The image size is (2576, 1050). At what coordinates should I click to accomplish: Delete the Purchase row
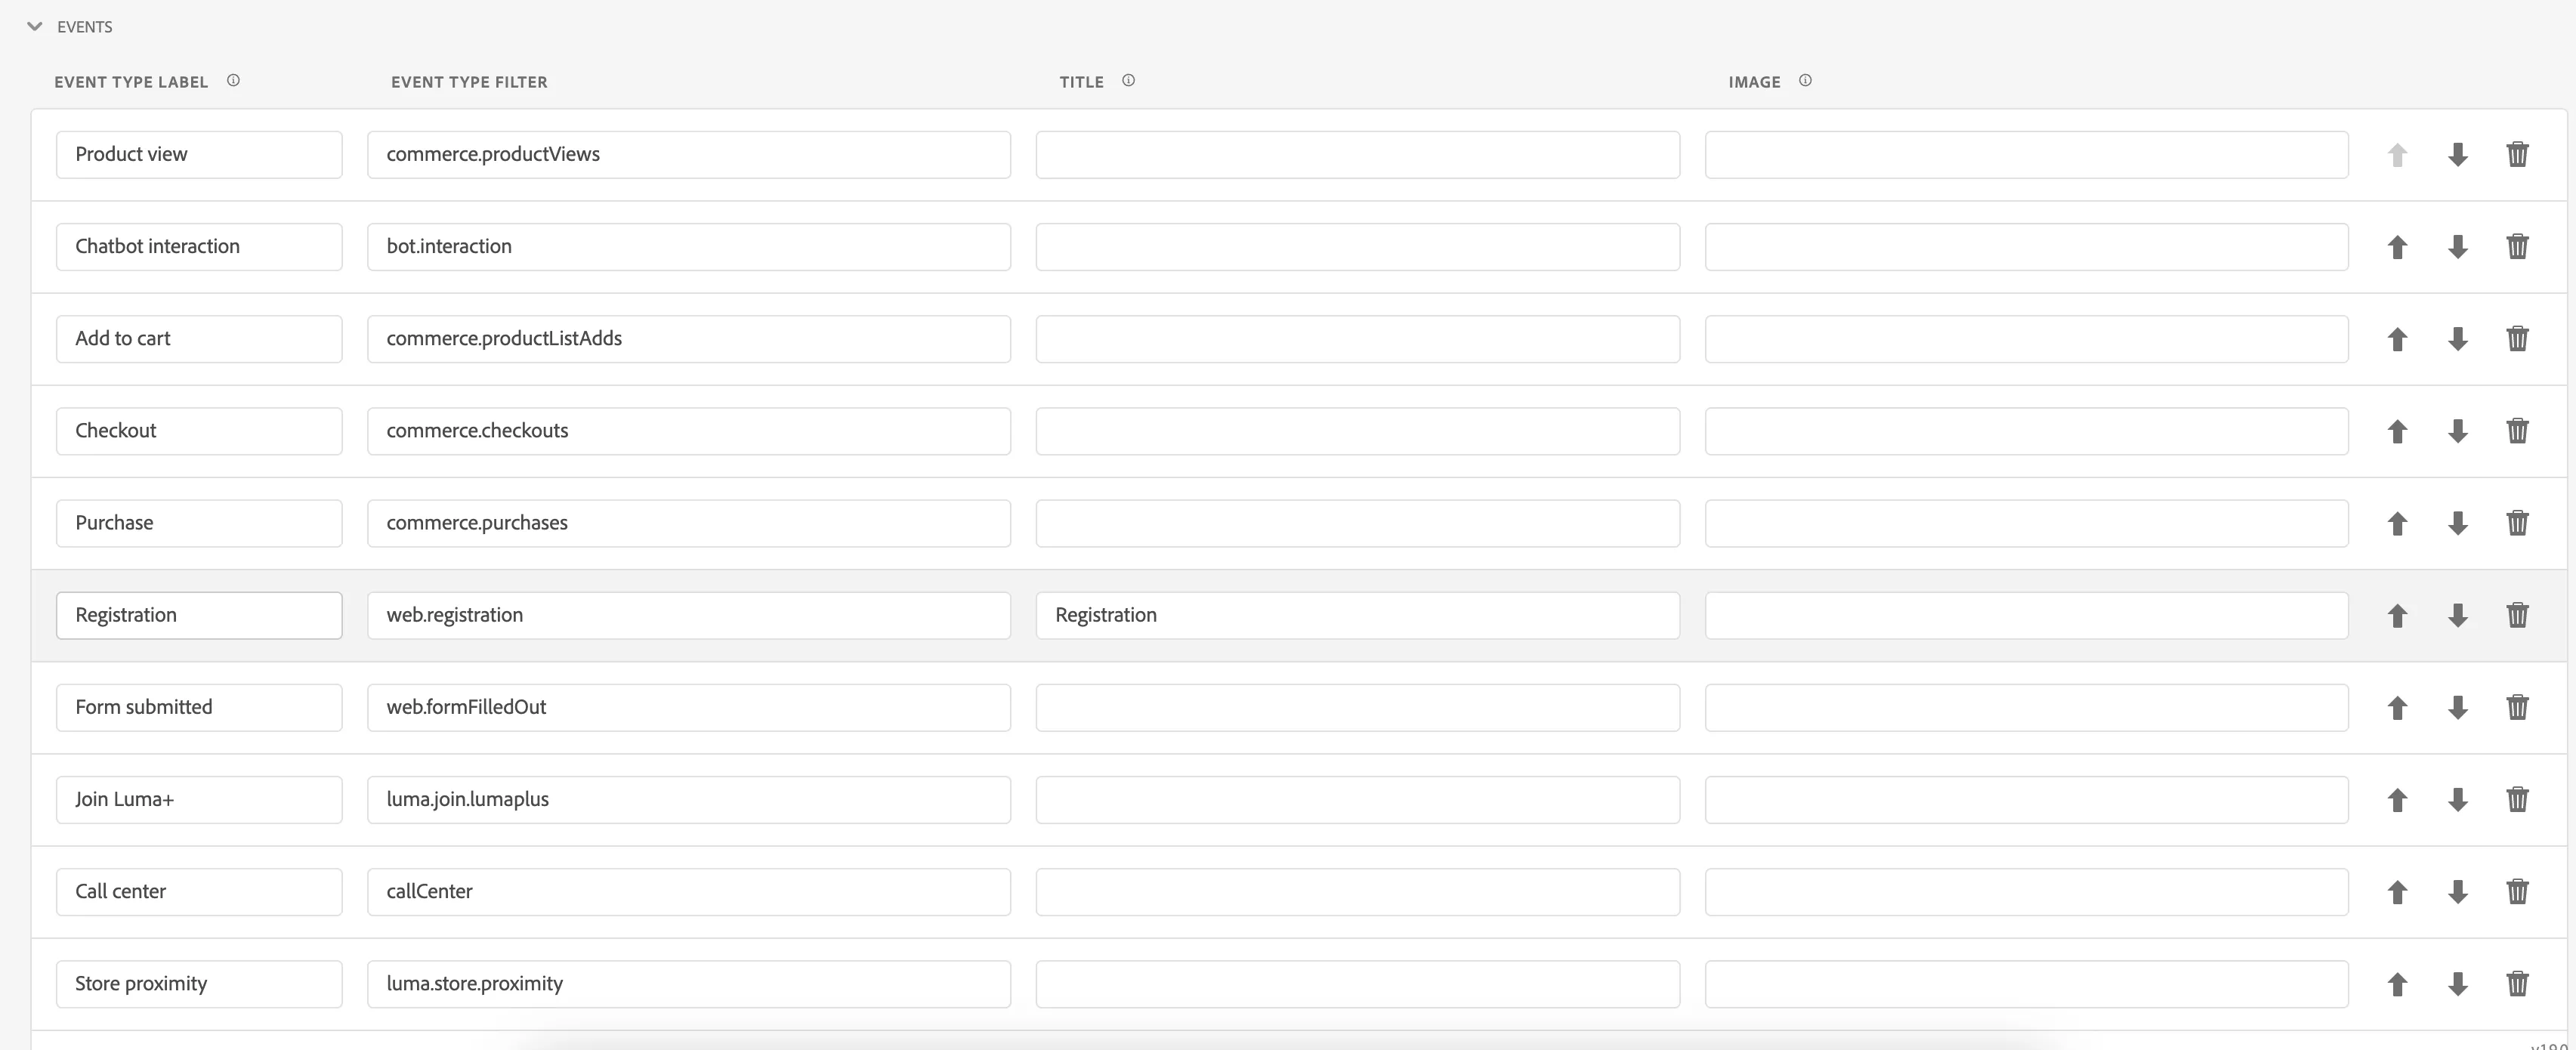tap(2517, 523)
